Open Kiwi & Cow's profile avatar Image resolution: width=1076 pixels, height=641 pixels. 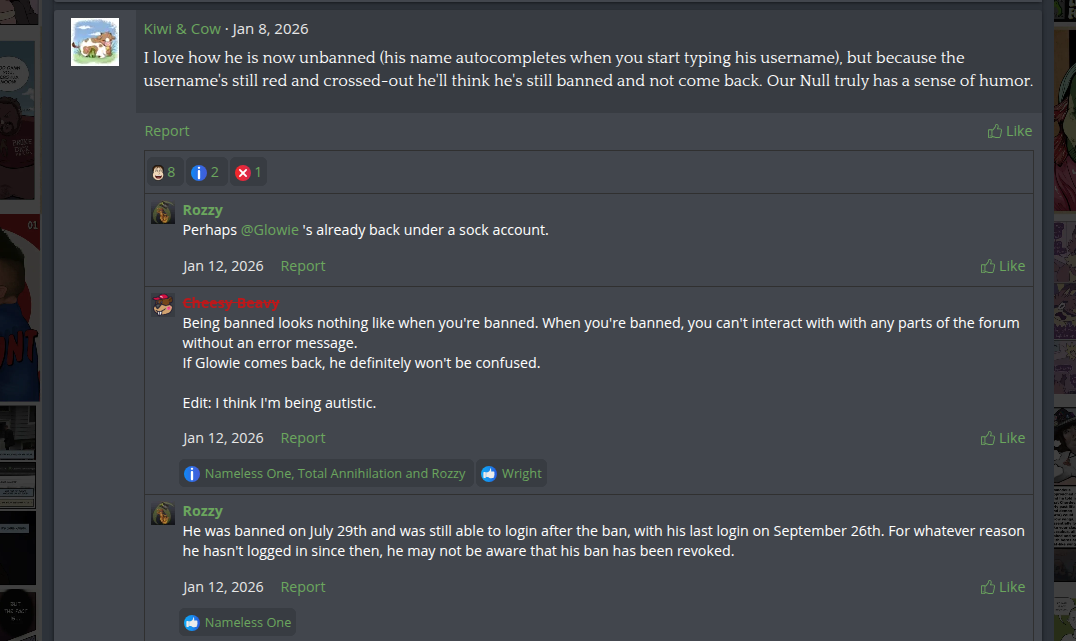click(x=95, y=42)
